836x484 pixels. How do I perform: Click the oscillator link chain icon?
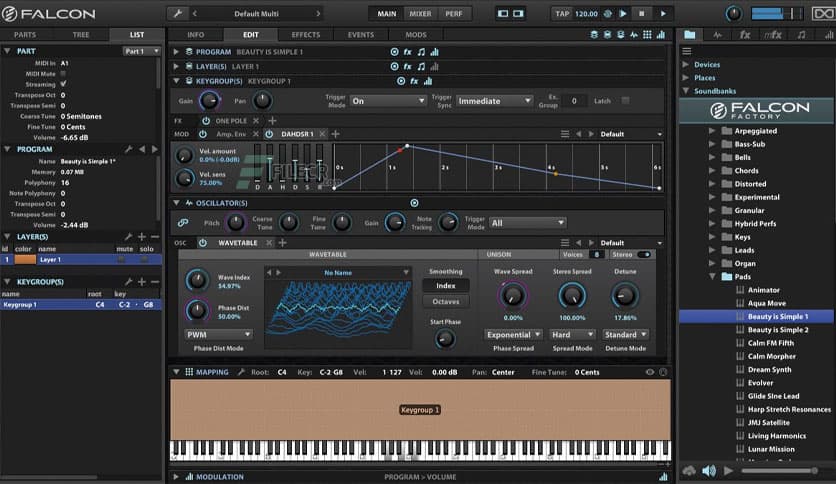183,222
